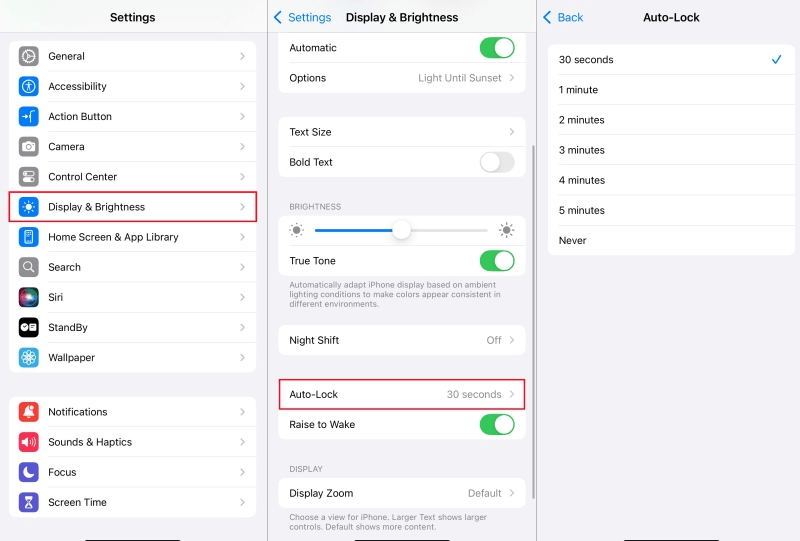Click the StandBy icon

(29, 327)
